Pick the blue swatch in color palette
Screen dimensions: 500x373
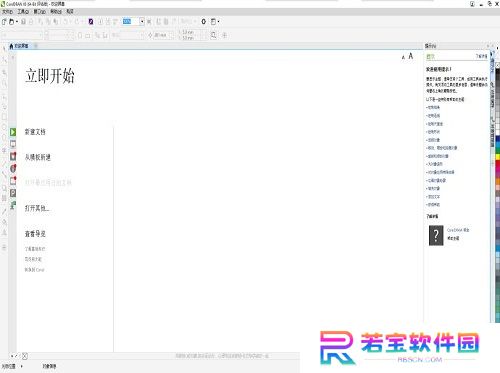497,139
